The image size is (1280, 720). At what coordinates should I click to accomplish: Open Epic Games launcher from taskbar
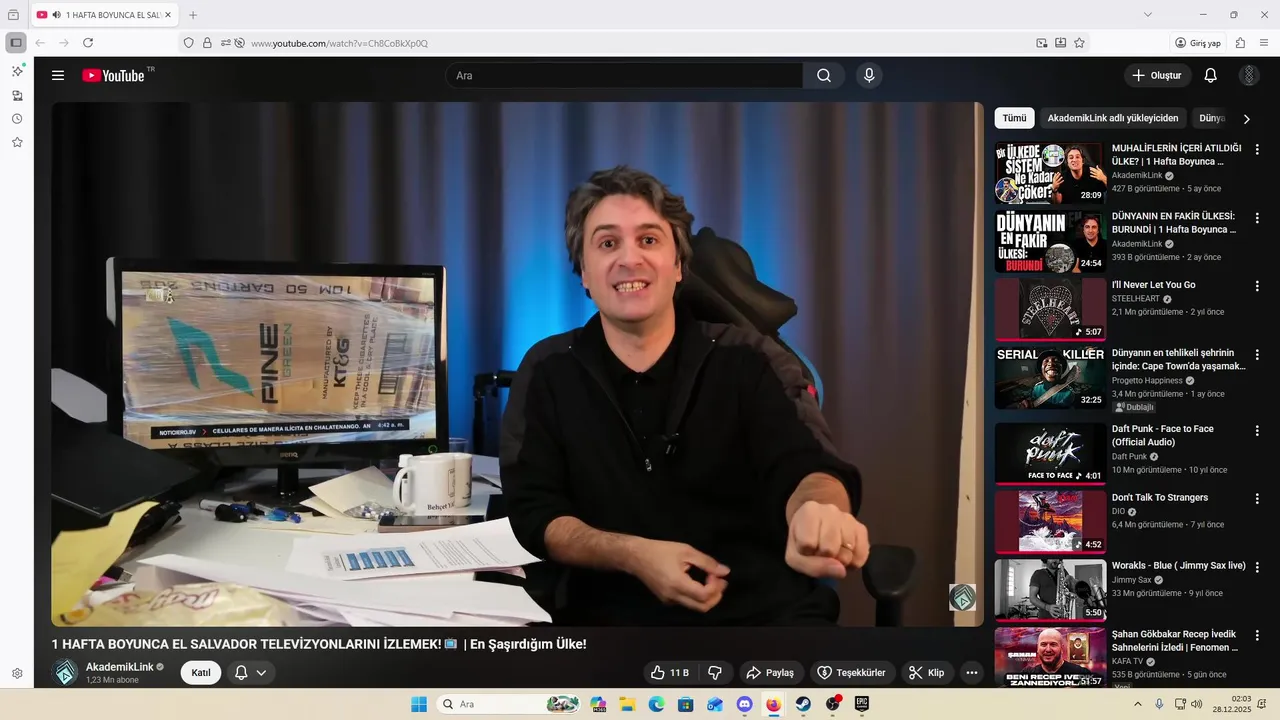coord(861,704)
